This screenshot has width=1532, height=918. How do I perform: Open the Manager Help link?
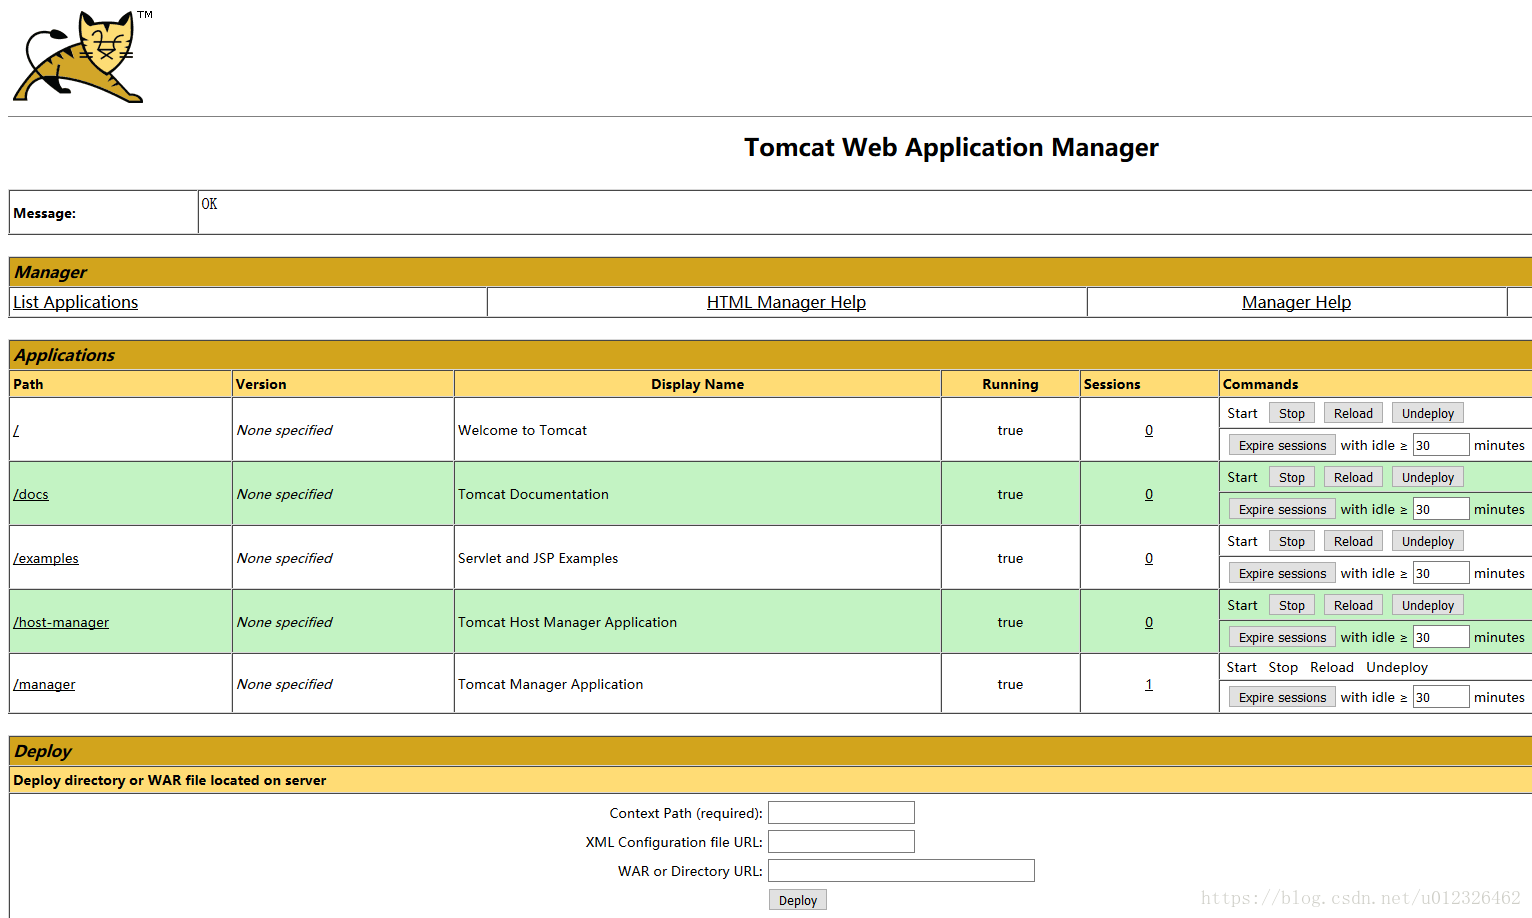point(1296,302)
